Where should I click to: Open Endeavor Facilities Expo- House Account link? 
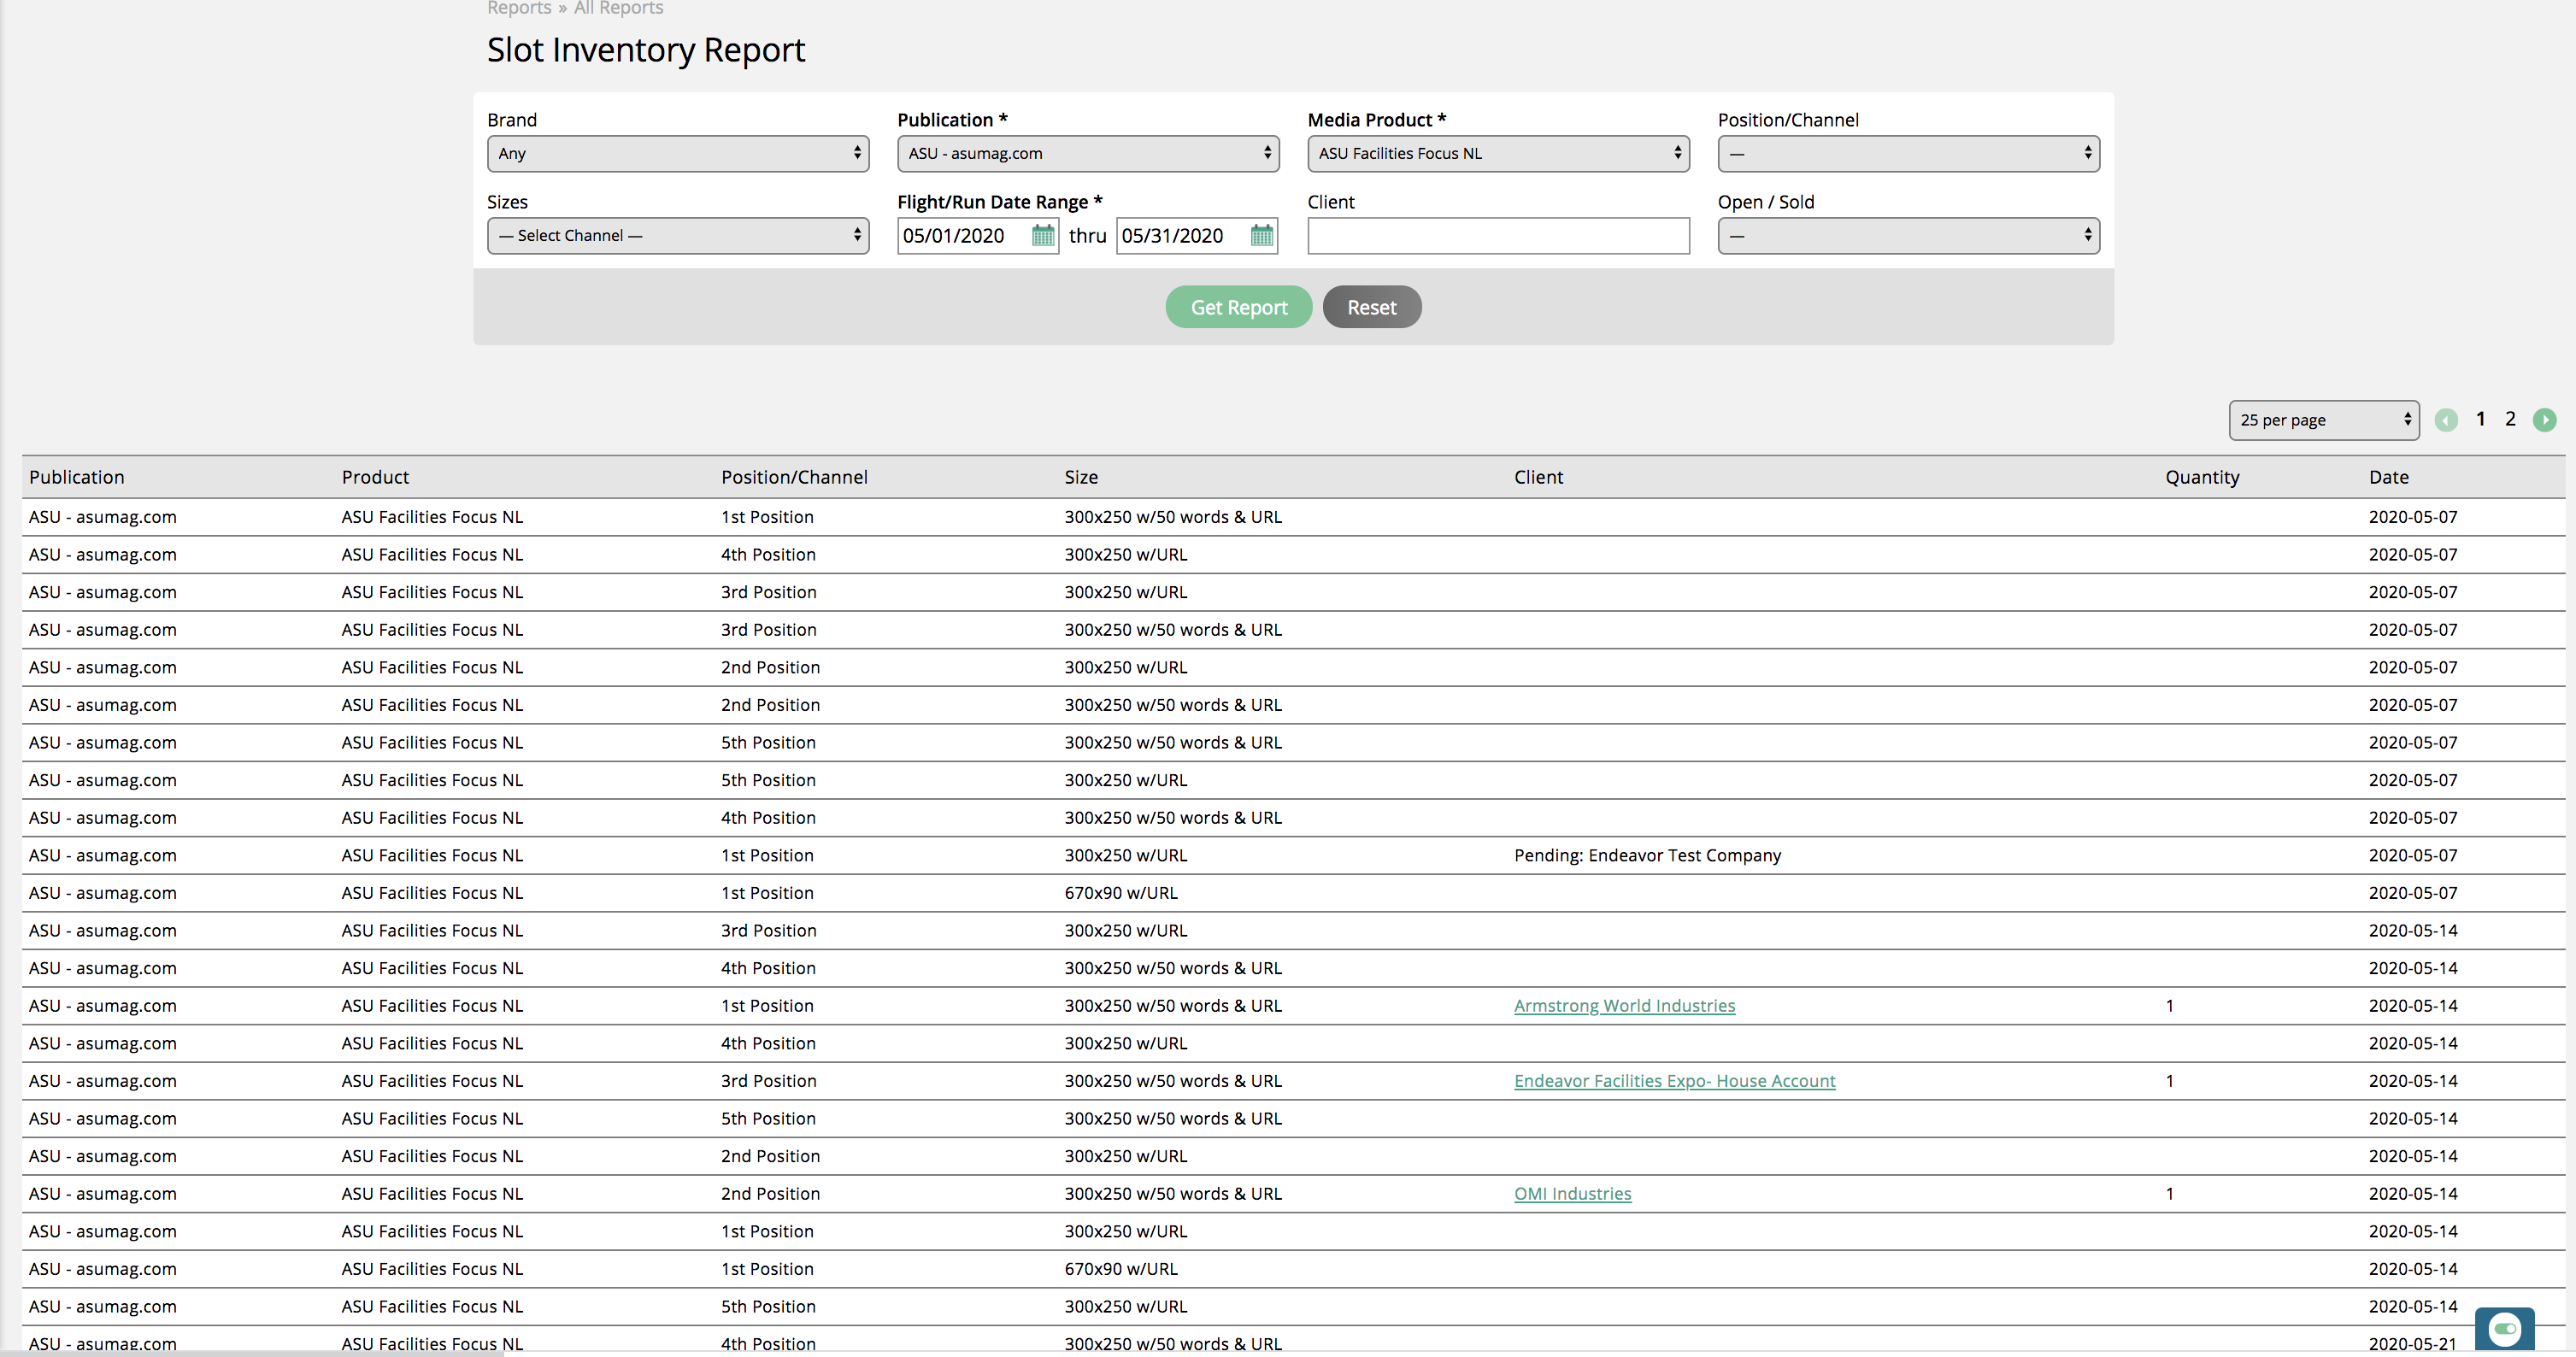(1674, 1081)
